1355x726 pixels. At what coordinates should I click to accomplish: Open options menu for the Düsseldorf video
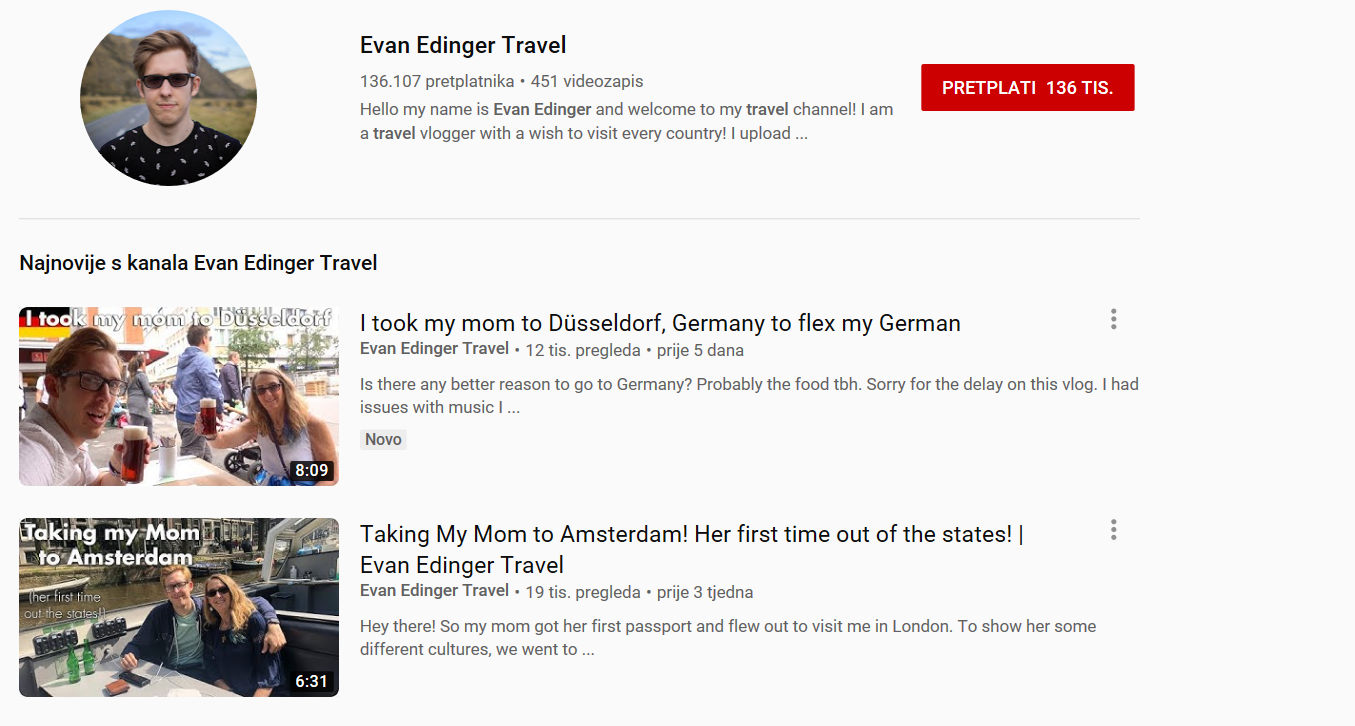pyautogui.click(x=1113, y=319)
